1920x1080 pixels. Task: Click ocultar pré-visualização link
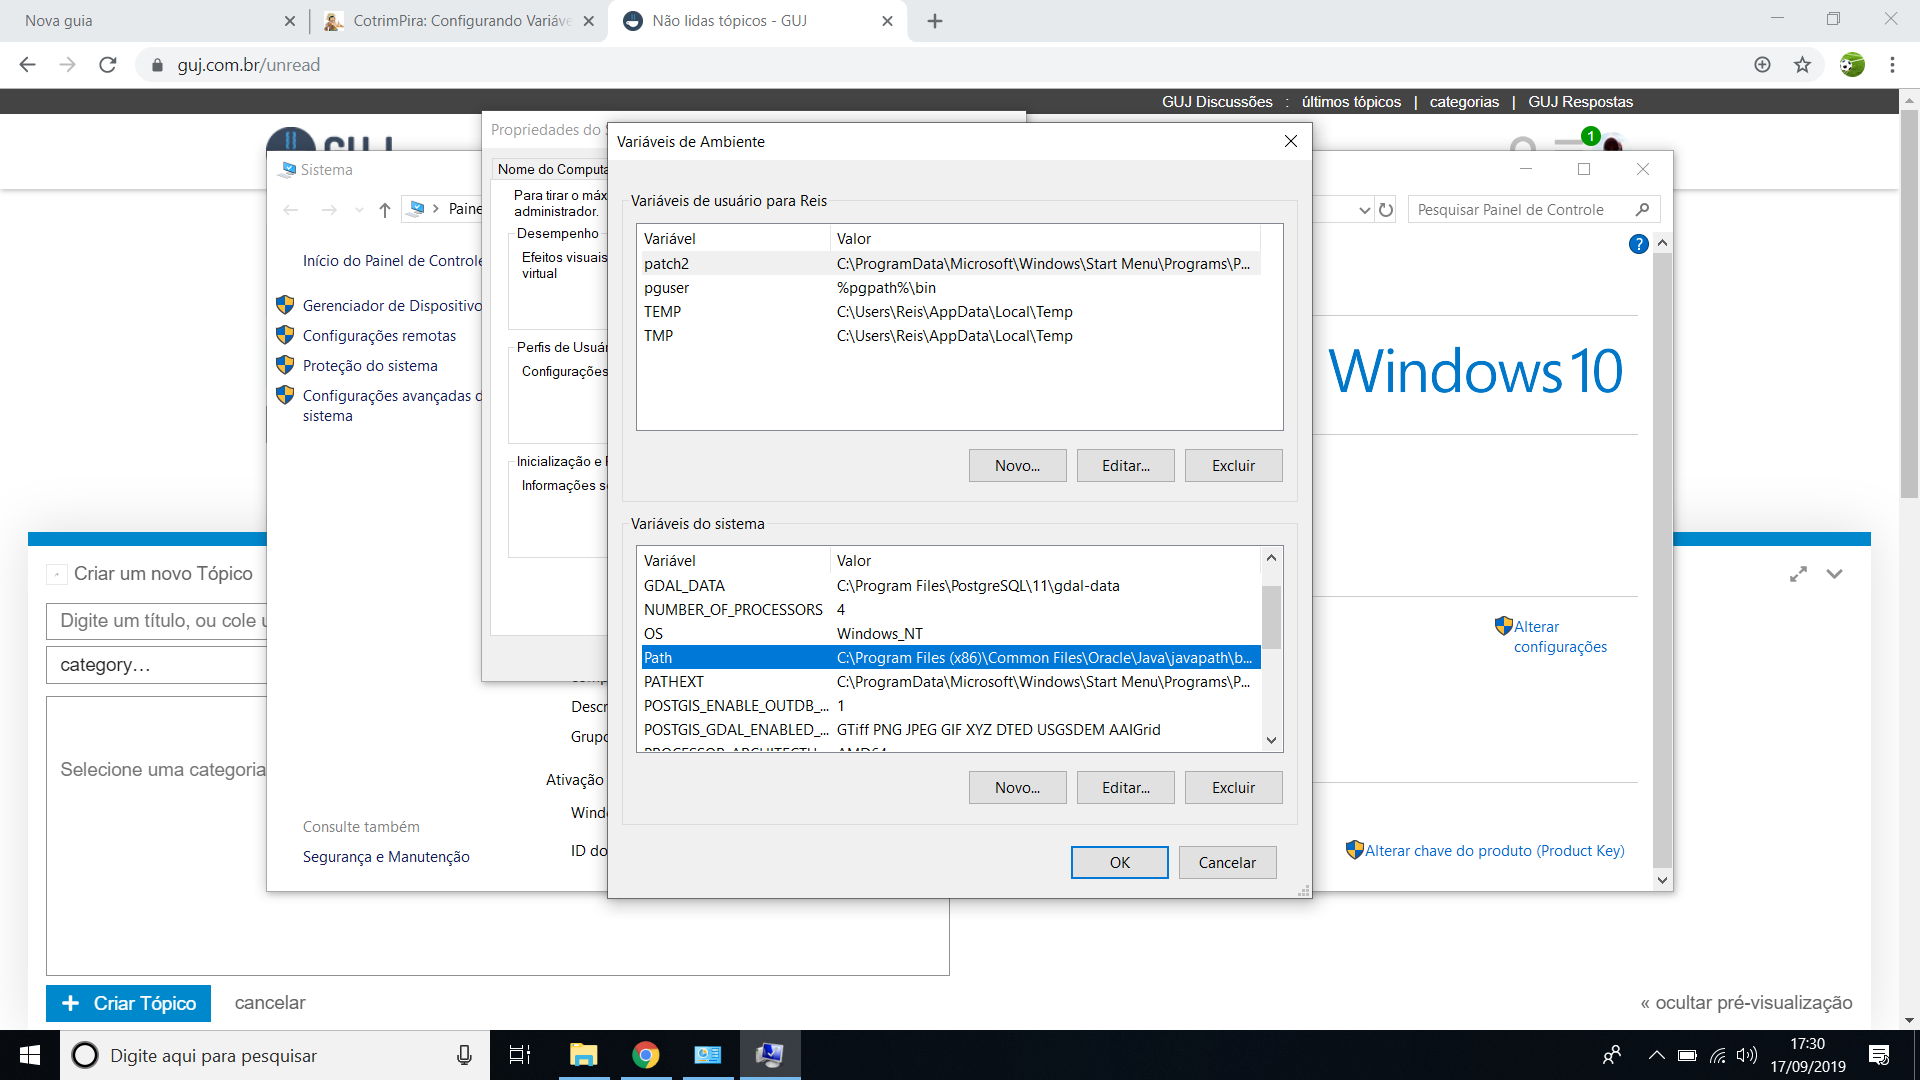(1746, 1003)
